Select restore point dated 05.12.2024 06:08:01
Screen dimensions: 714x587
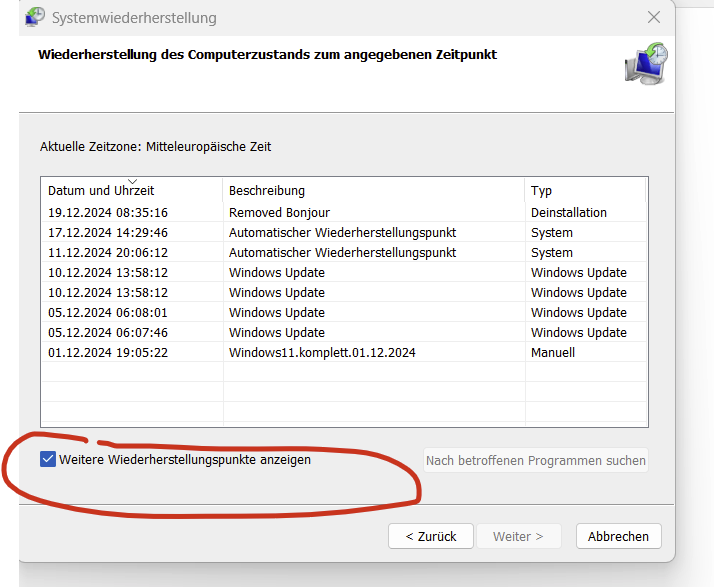point(344,312)
